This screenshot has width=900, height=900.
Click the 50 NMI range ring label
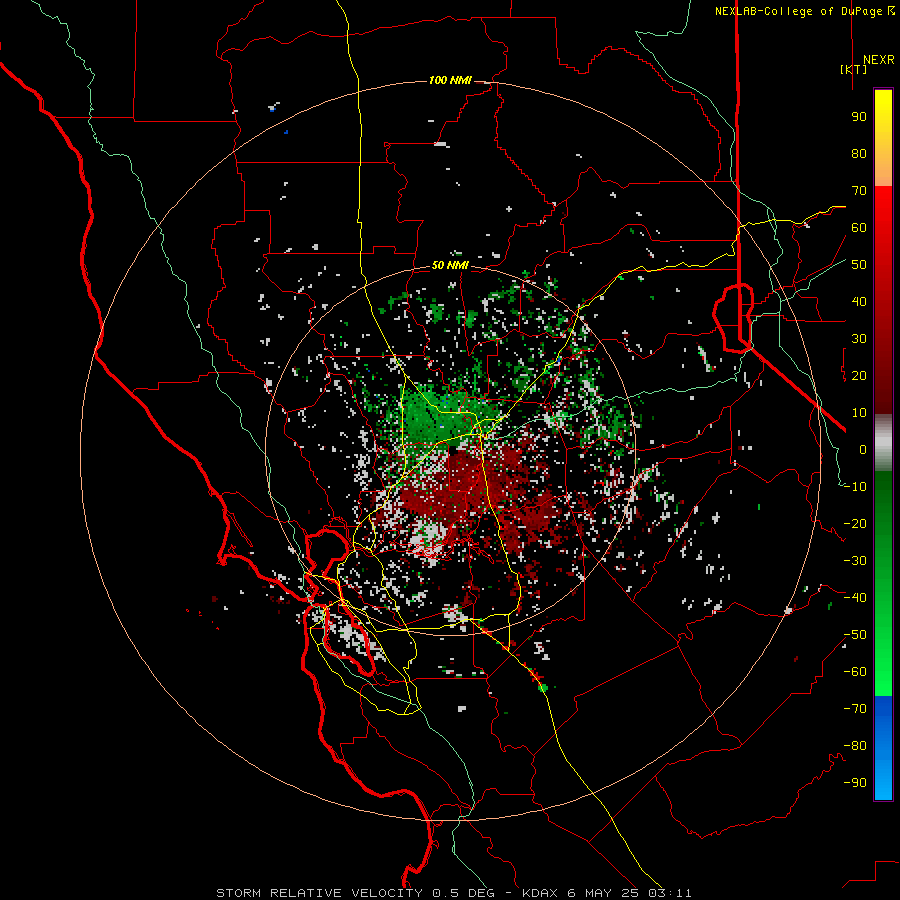(451, 265)
